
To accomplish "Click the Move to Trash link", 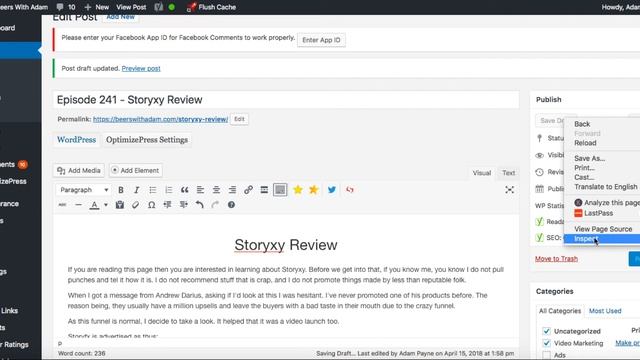I will 556,259.
